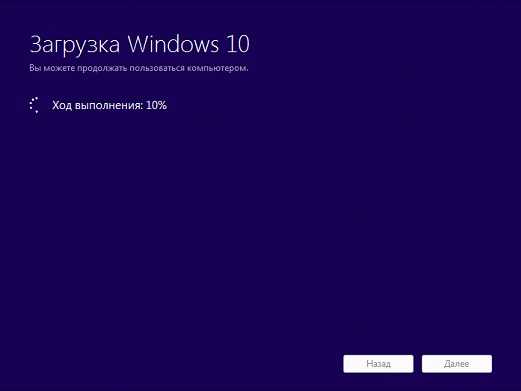Image resolution: width=521 pixels, height=391 pixels.
Task: Click the 'Ход выполнения: 10%' progress text
Action: 109,105
